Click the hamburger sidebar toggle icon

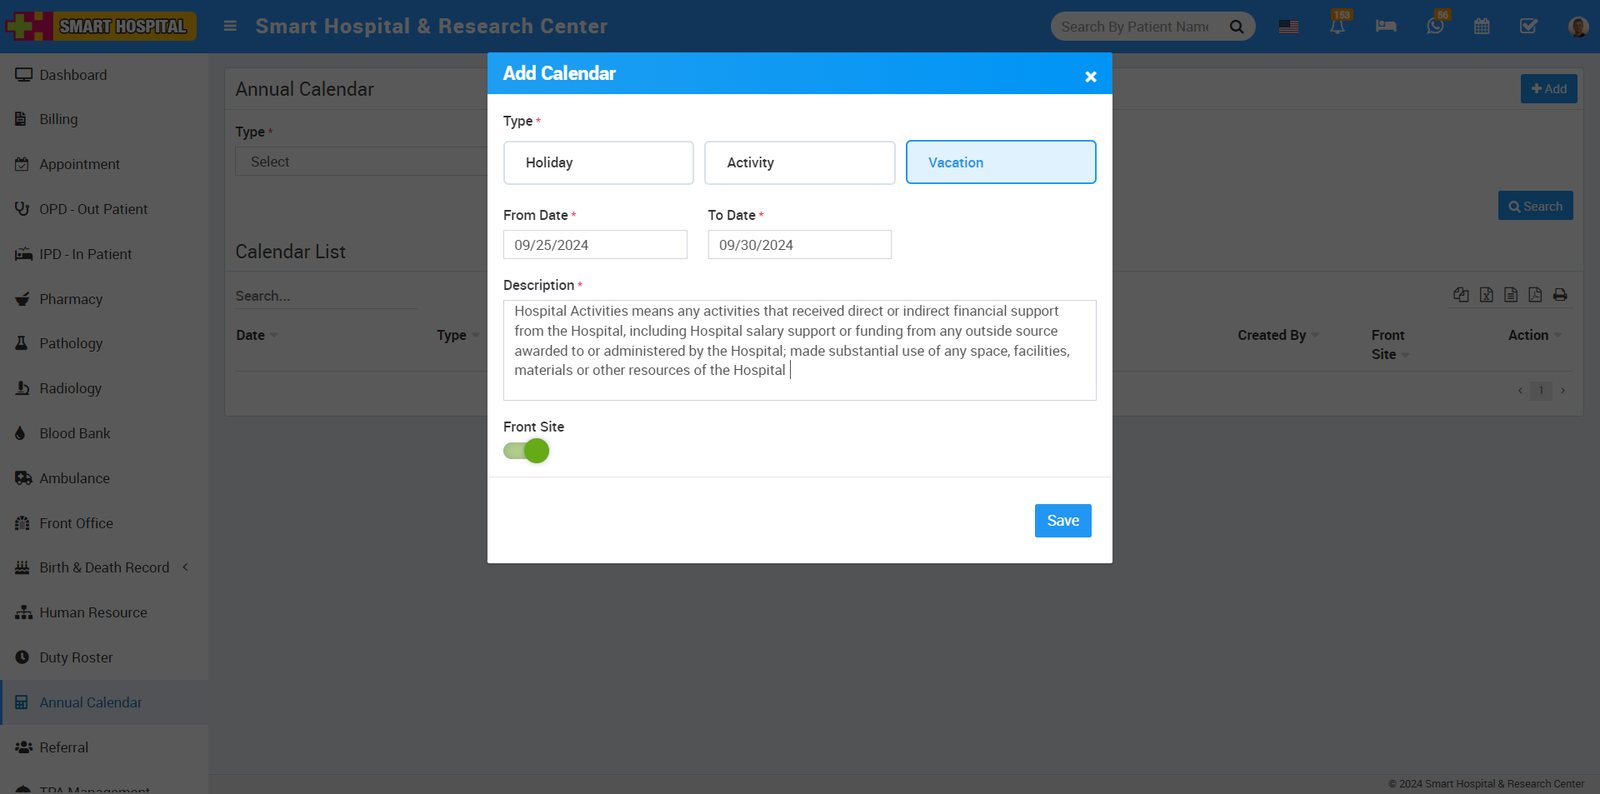(230, 26)
